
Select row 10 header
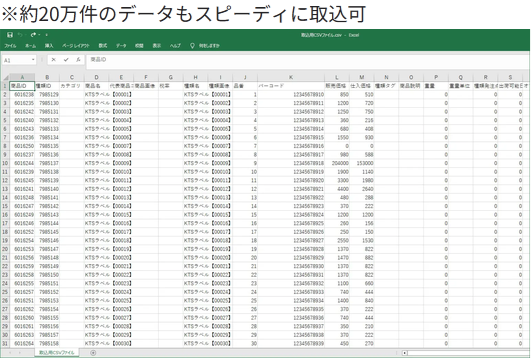pyautogui.click(x=5, y=163)
